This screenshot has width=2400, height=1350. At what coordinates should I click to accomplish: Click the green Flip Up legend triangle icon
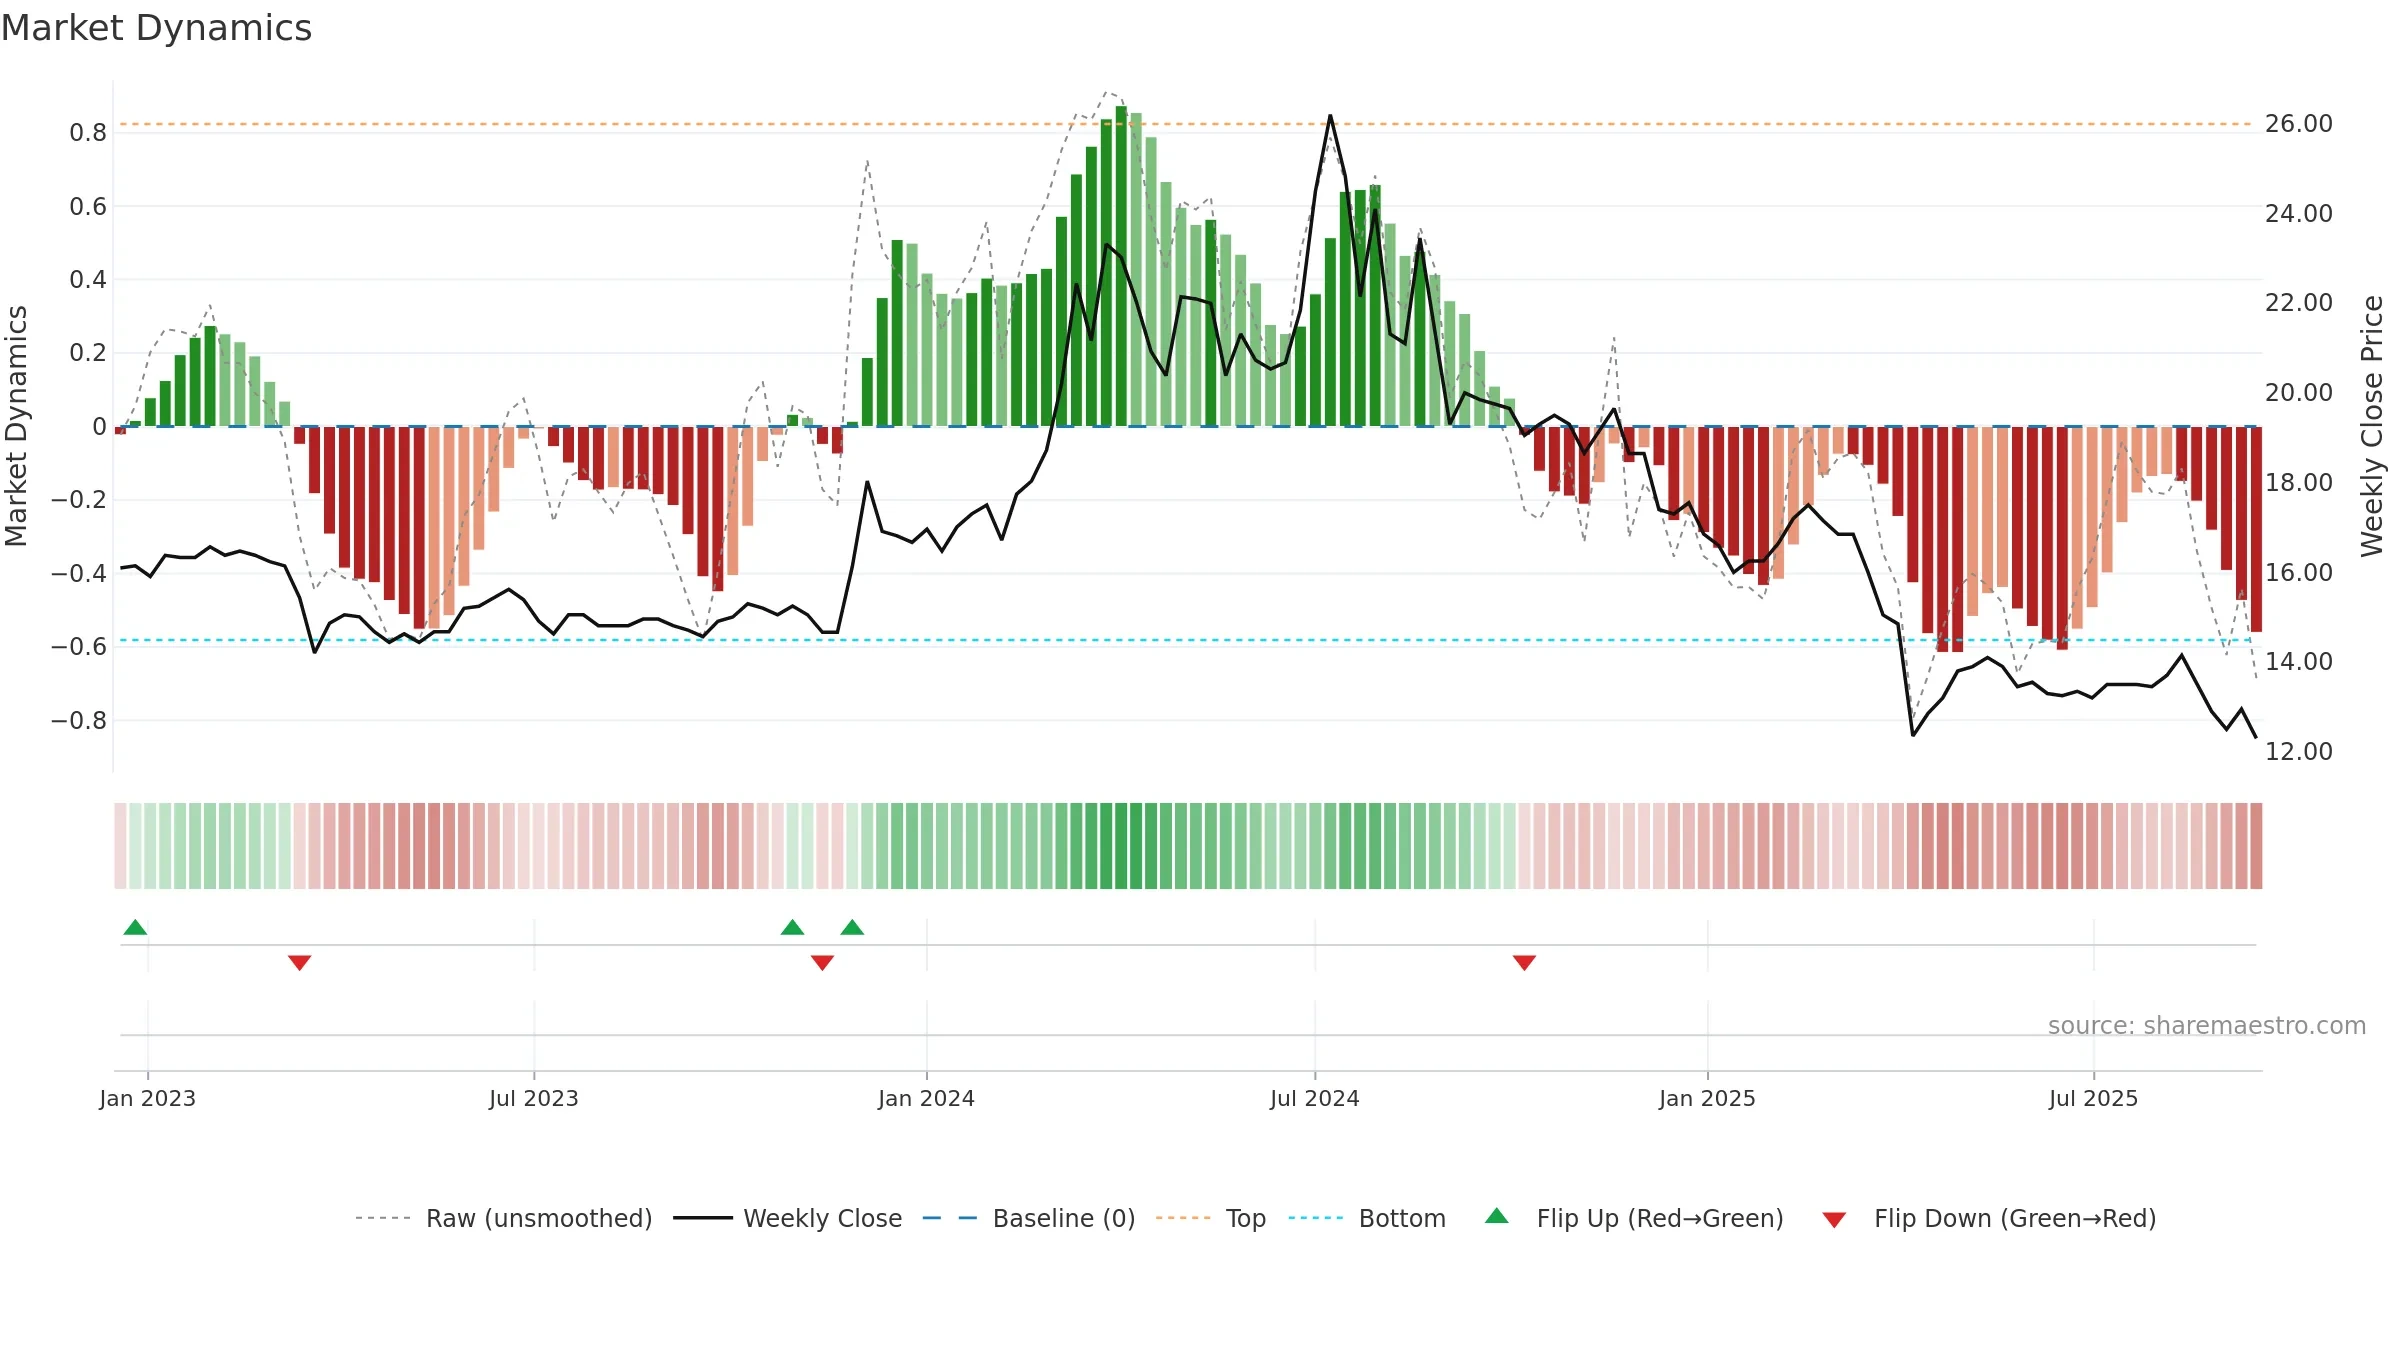click(1497, 1216)
